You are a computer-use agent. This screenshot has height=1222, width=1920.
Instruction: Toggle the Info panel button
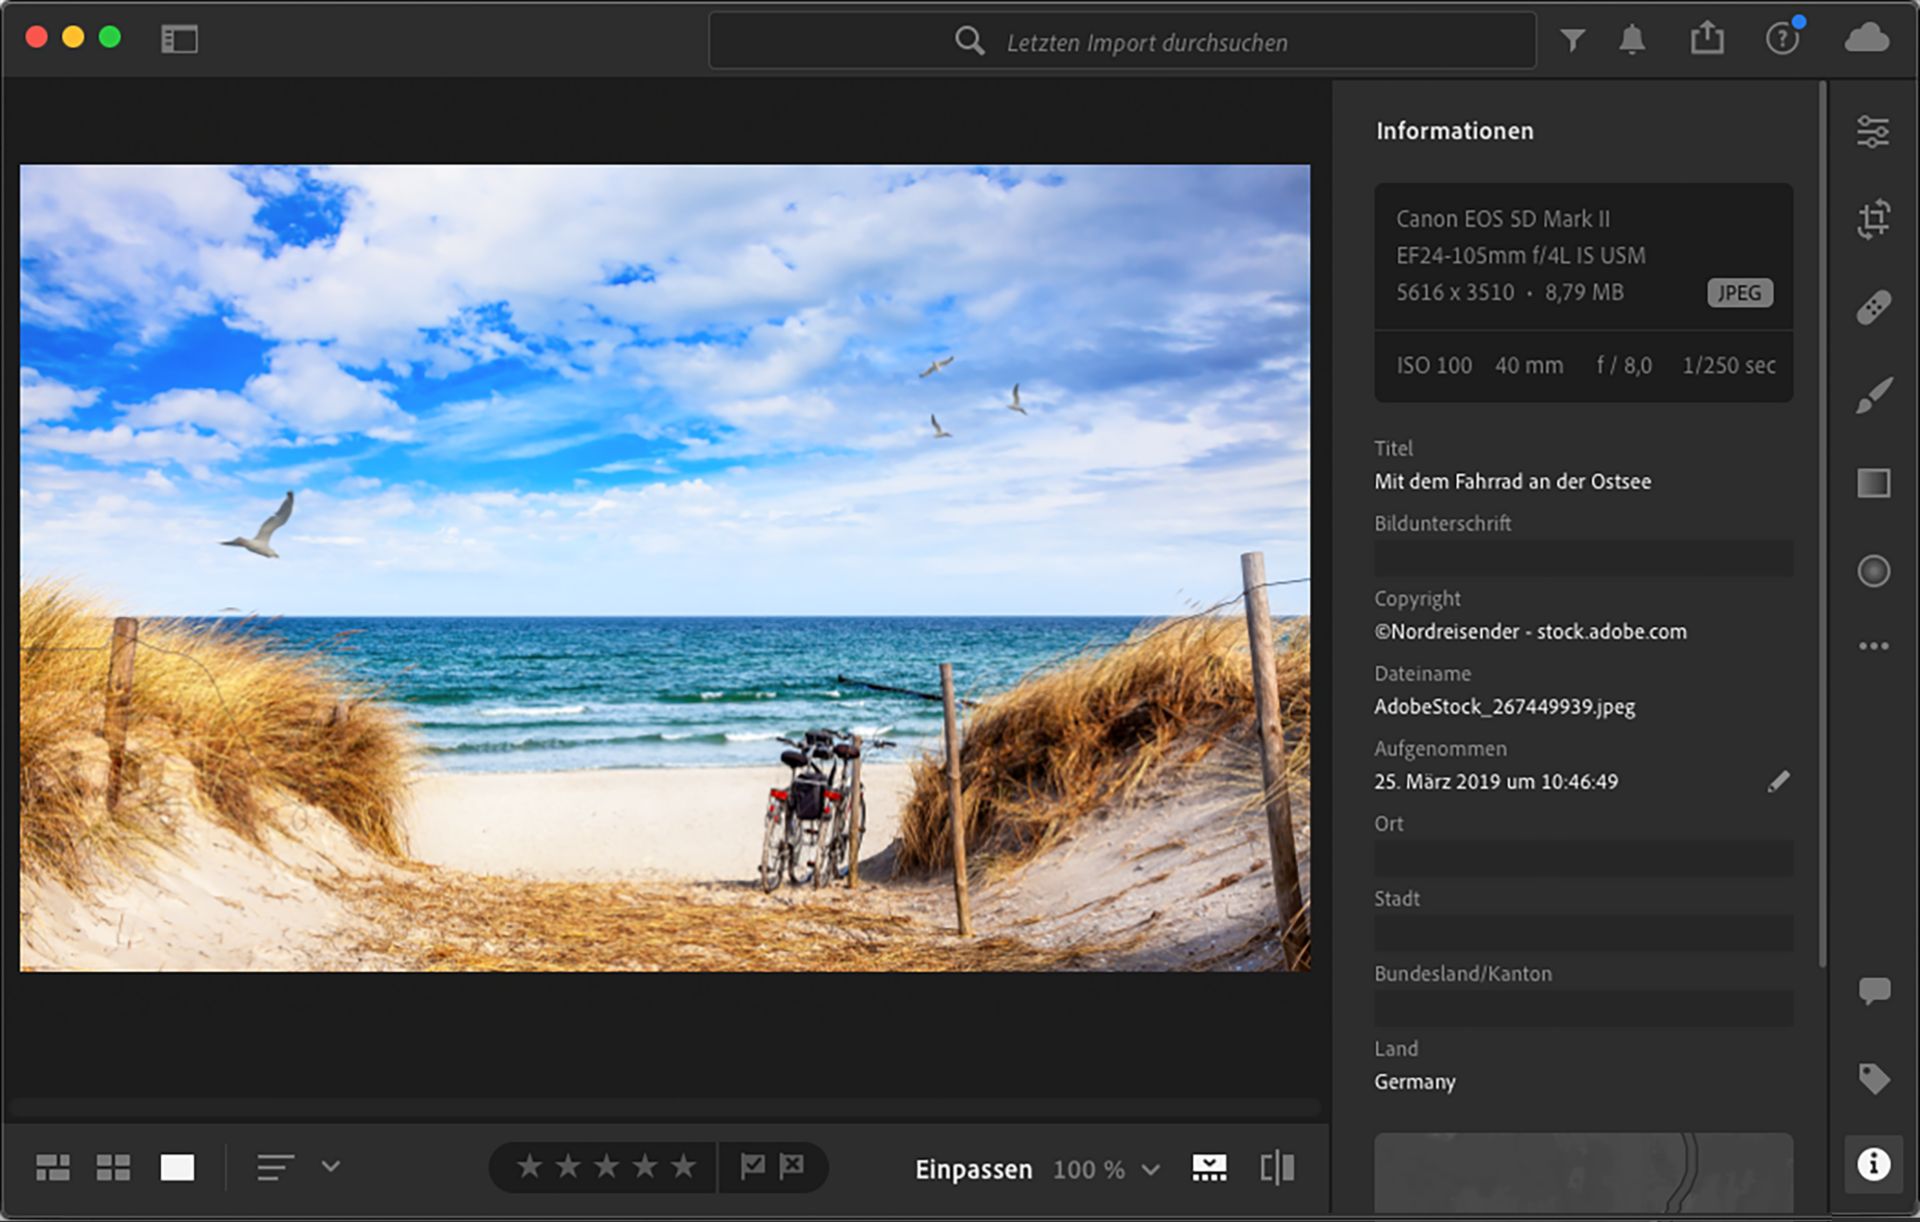tap(1872, 1164)
